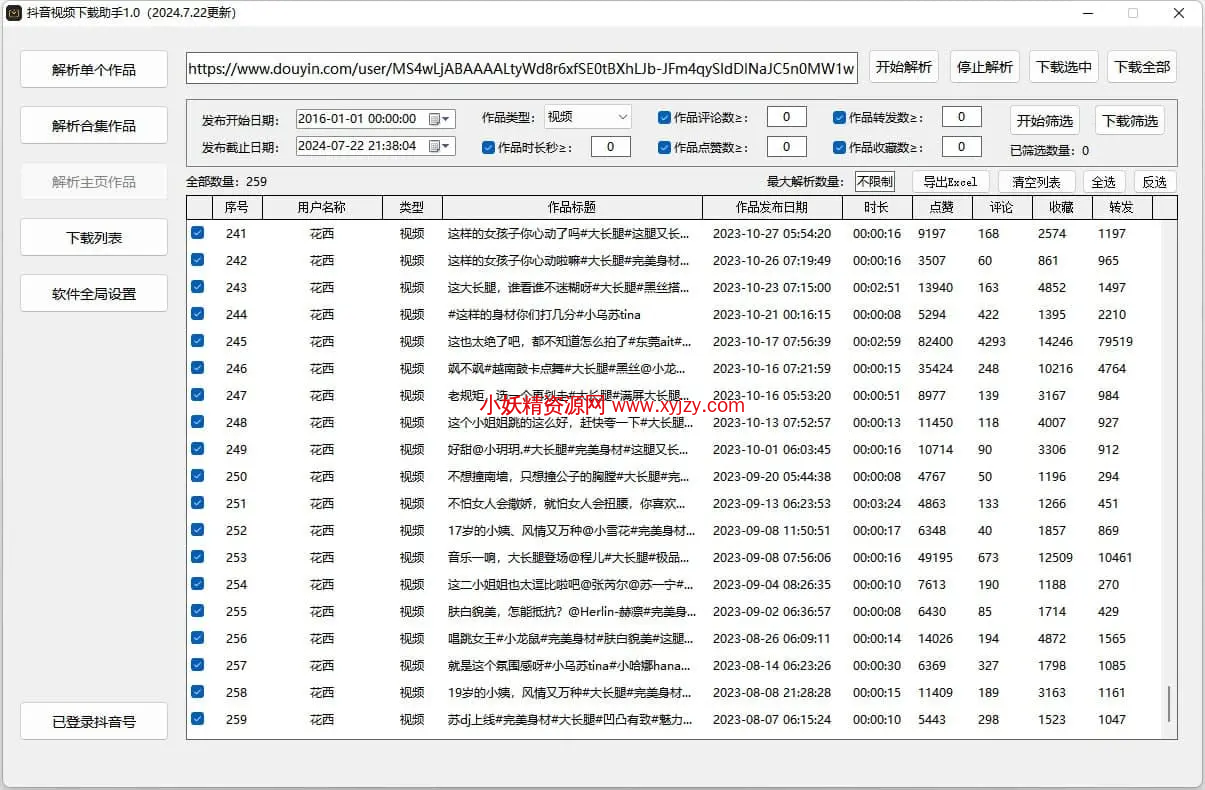This screenshot has width=1205, height=790.
Task: Toggle the 作品点赞数≥ checkbox
Action: [x=664, y=147]
